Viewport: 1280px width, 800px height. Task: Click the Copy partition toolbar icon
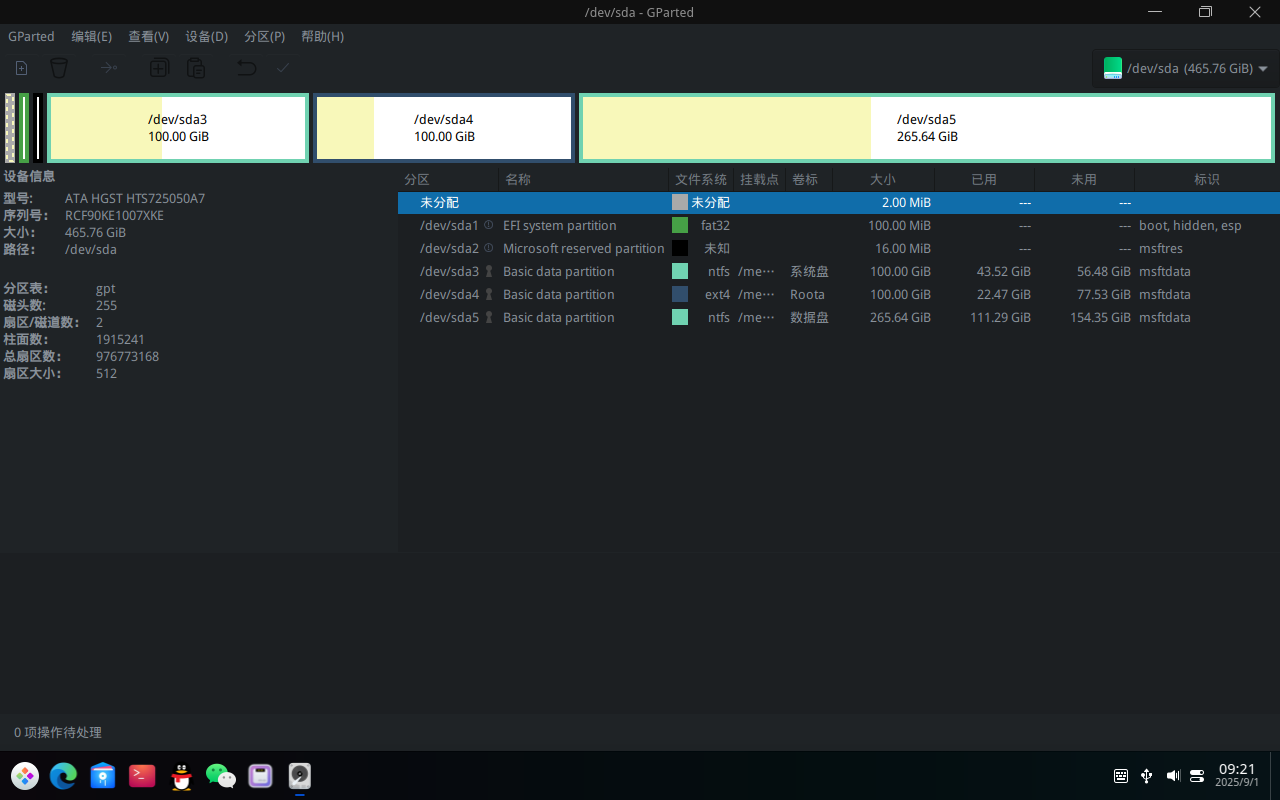[159, 68]
